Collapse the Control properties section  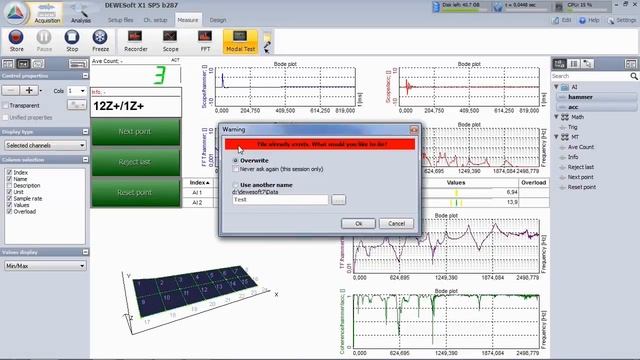click(x=85, y=76)
